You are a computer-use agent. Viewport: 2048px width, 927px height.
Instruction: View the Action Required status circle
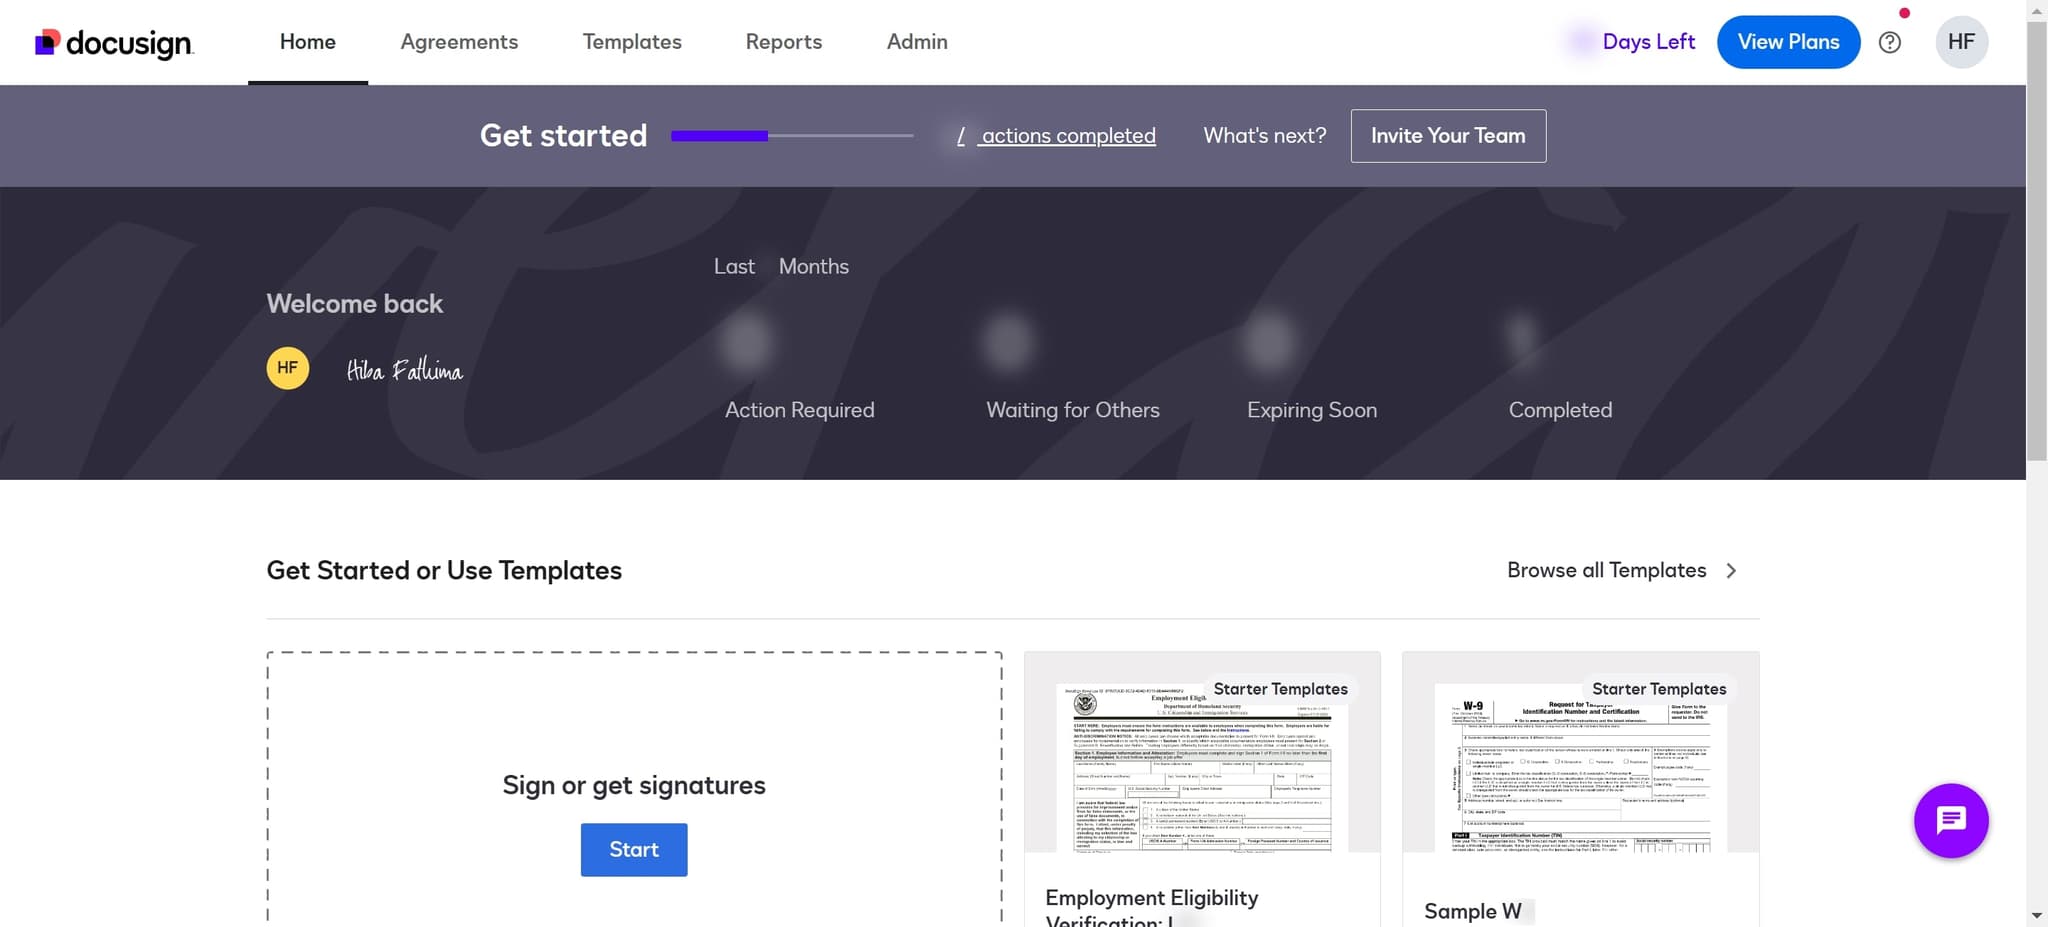tap(748, 342)
